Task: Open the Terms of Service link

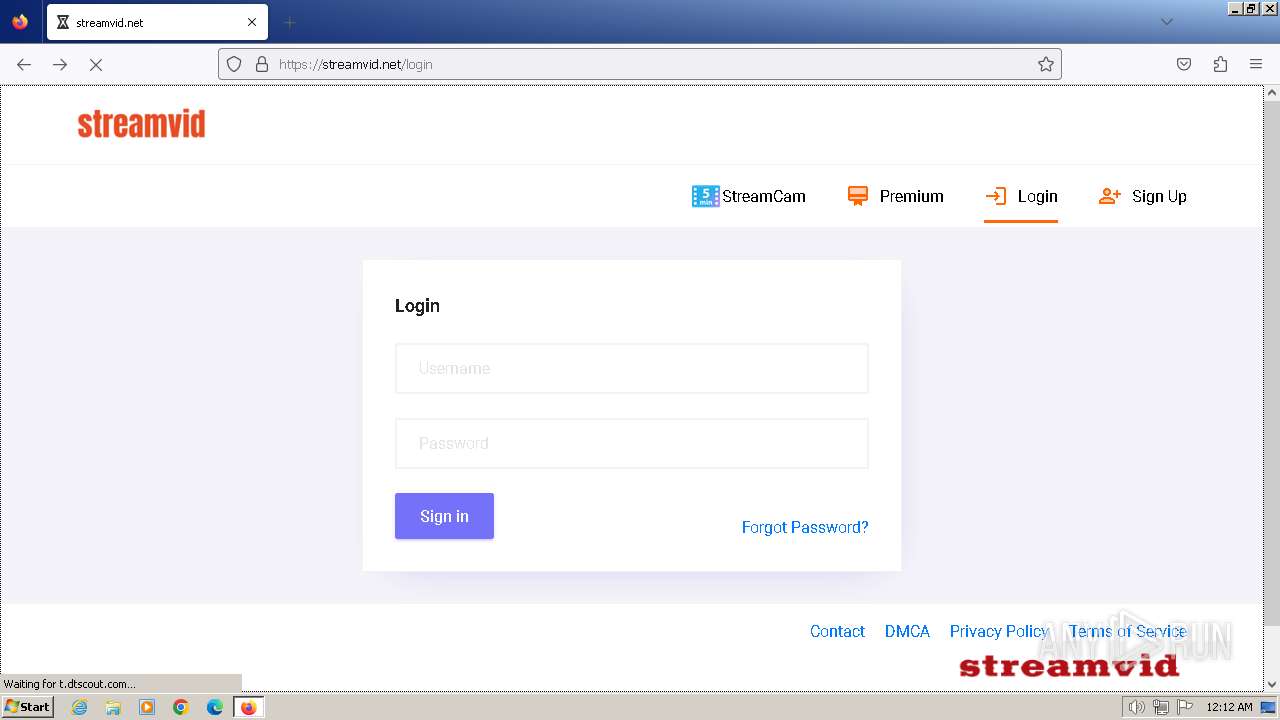Action: (x=1127, y=631)
